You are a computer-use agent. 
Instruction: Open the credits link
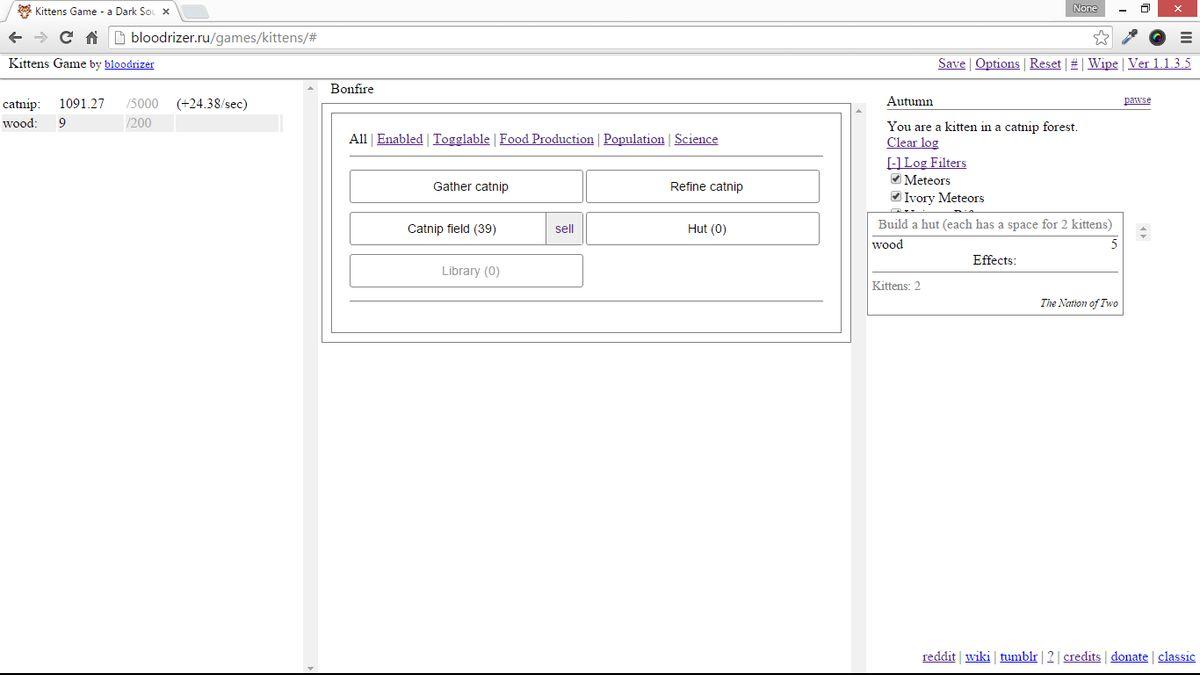[1082, 656]
